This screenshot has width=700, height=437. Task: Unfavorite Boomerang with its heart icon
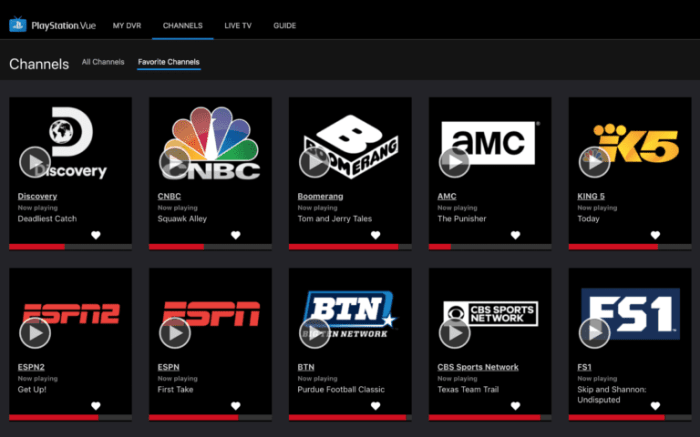375,235
